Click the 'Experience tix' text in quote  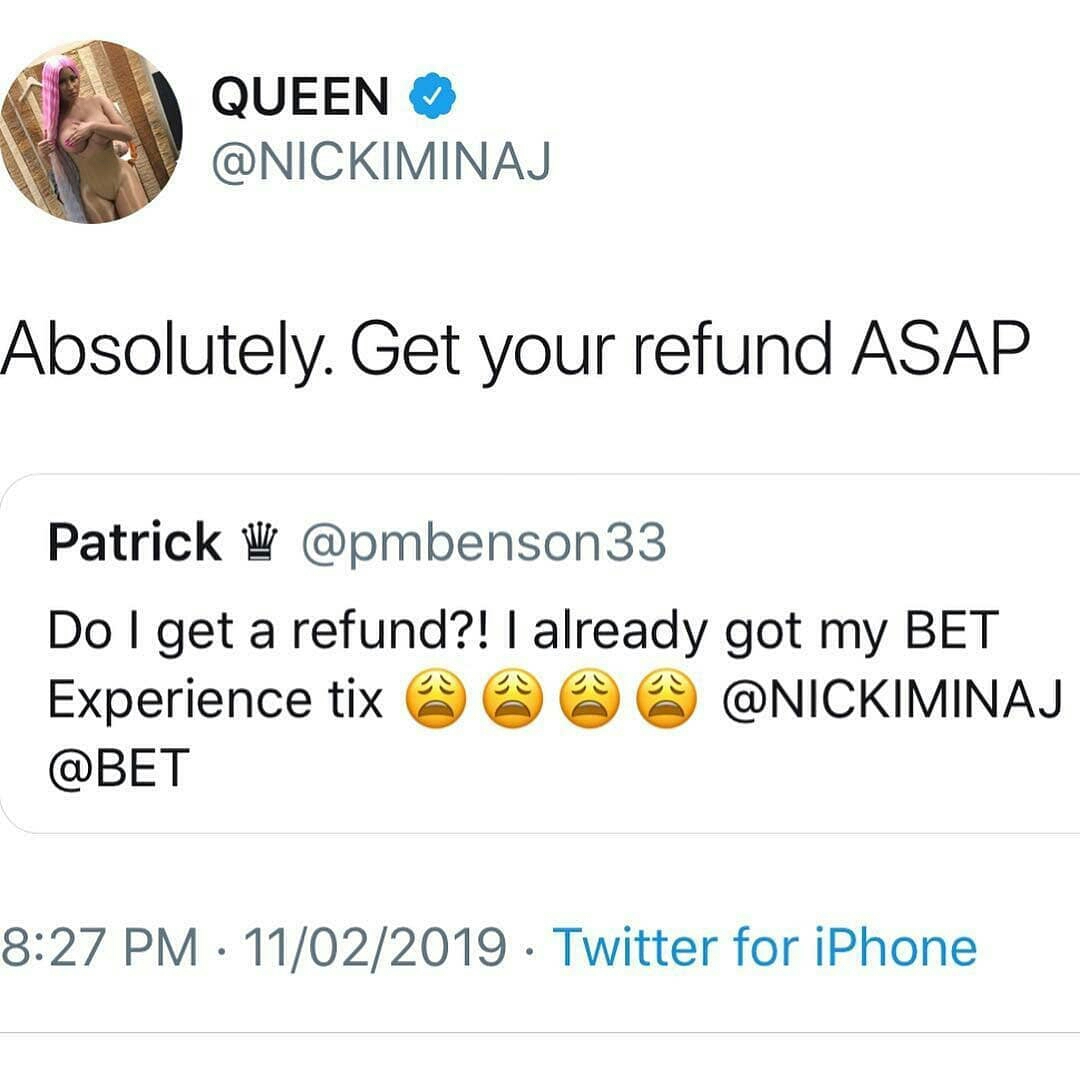point(215,699)
